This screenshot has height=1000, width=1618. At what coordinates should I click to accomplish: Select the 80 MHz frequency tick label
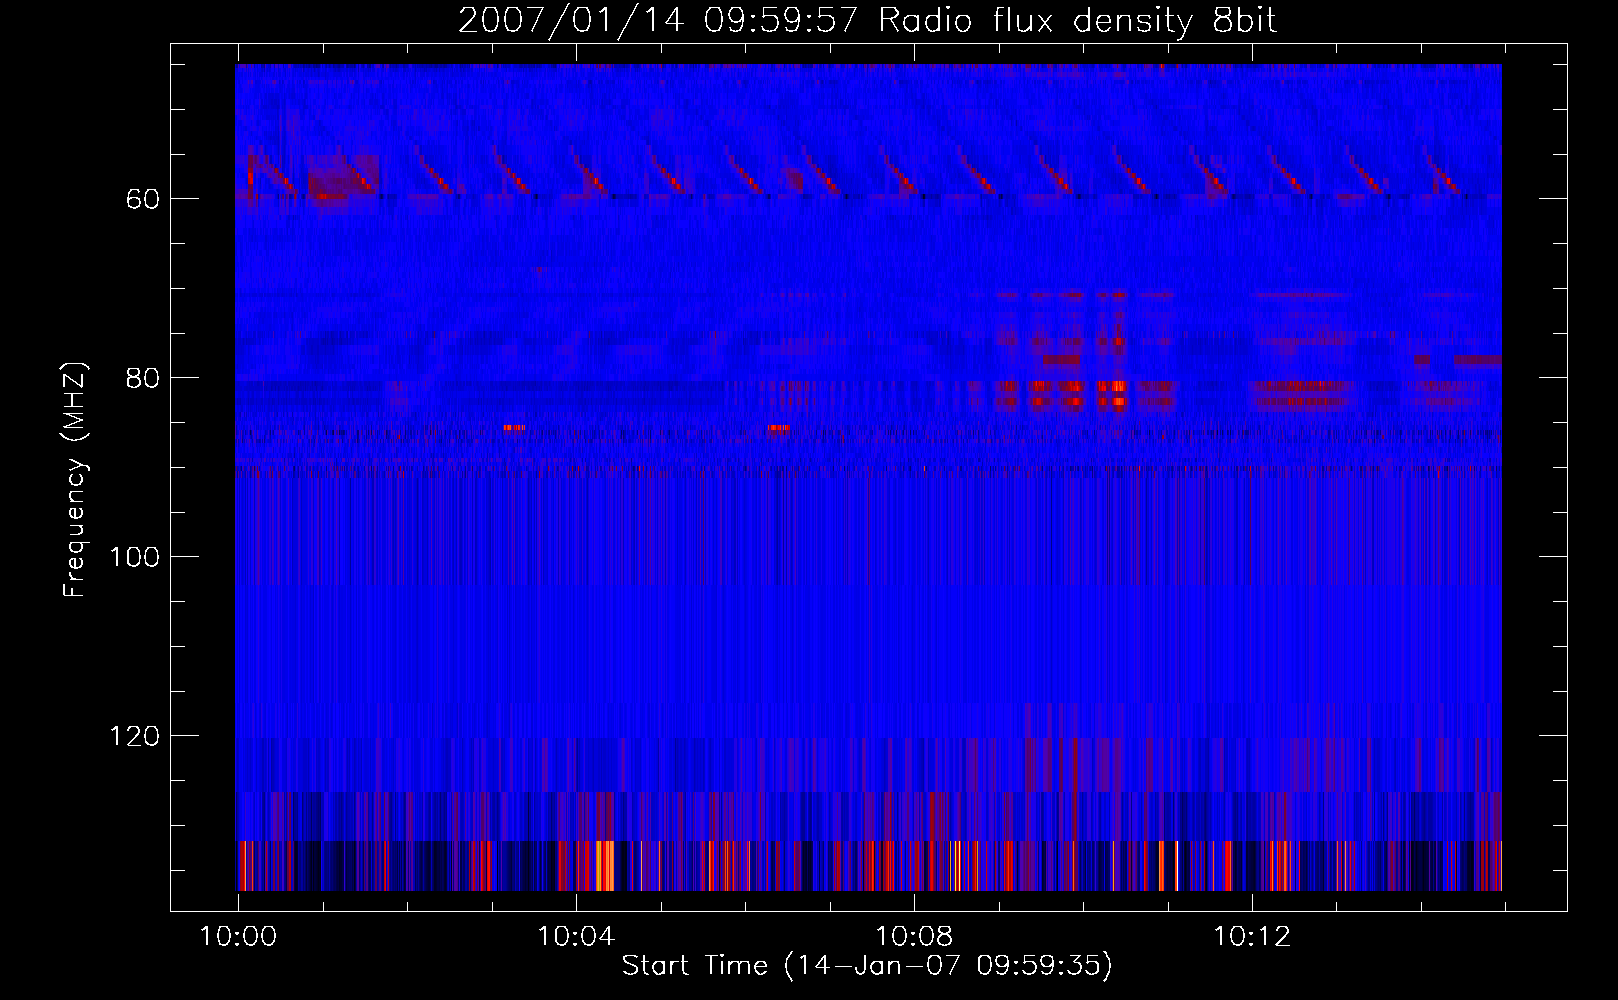pyautogui.click(x=142, y=378)
